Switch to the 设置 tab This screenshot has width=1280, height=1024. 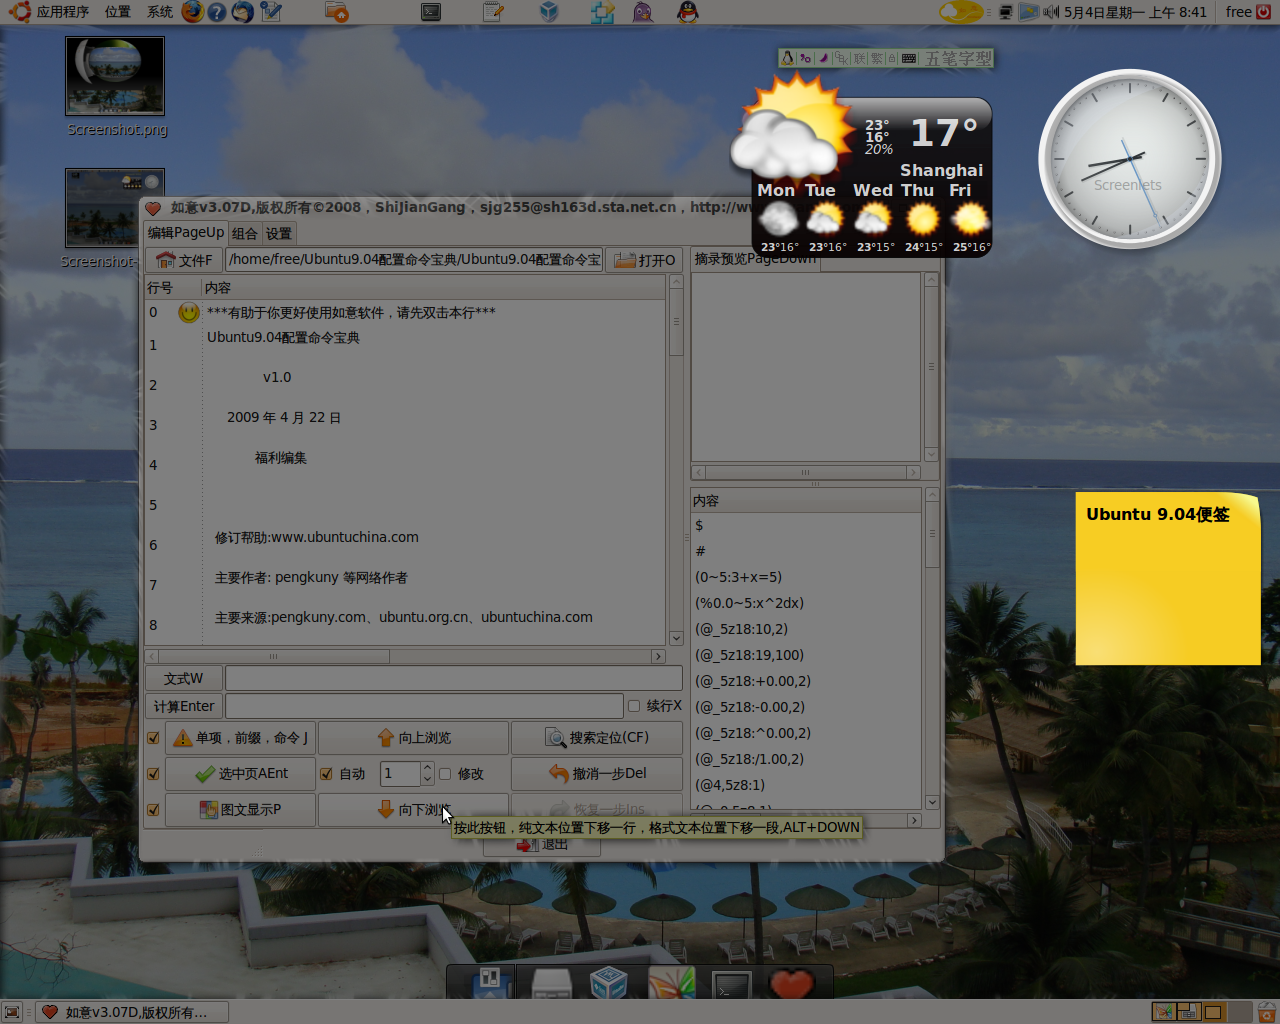click(279, 233)
